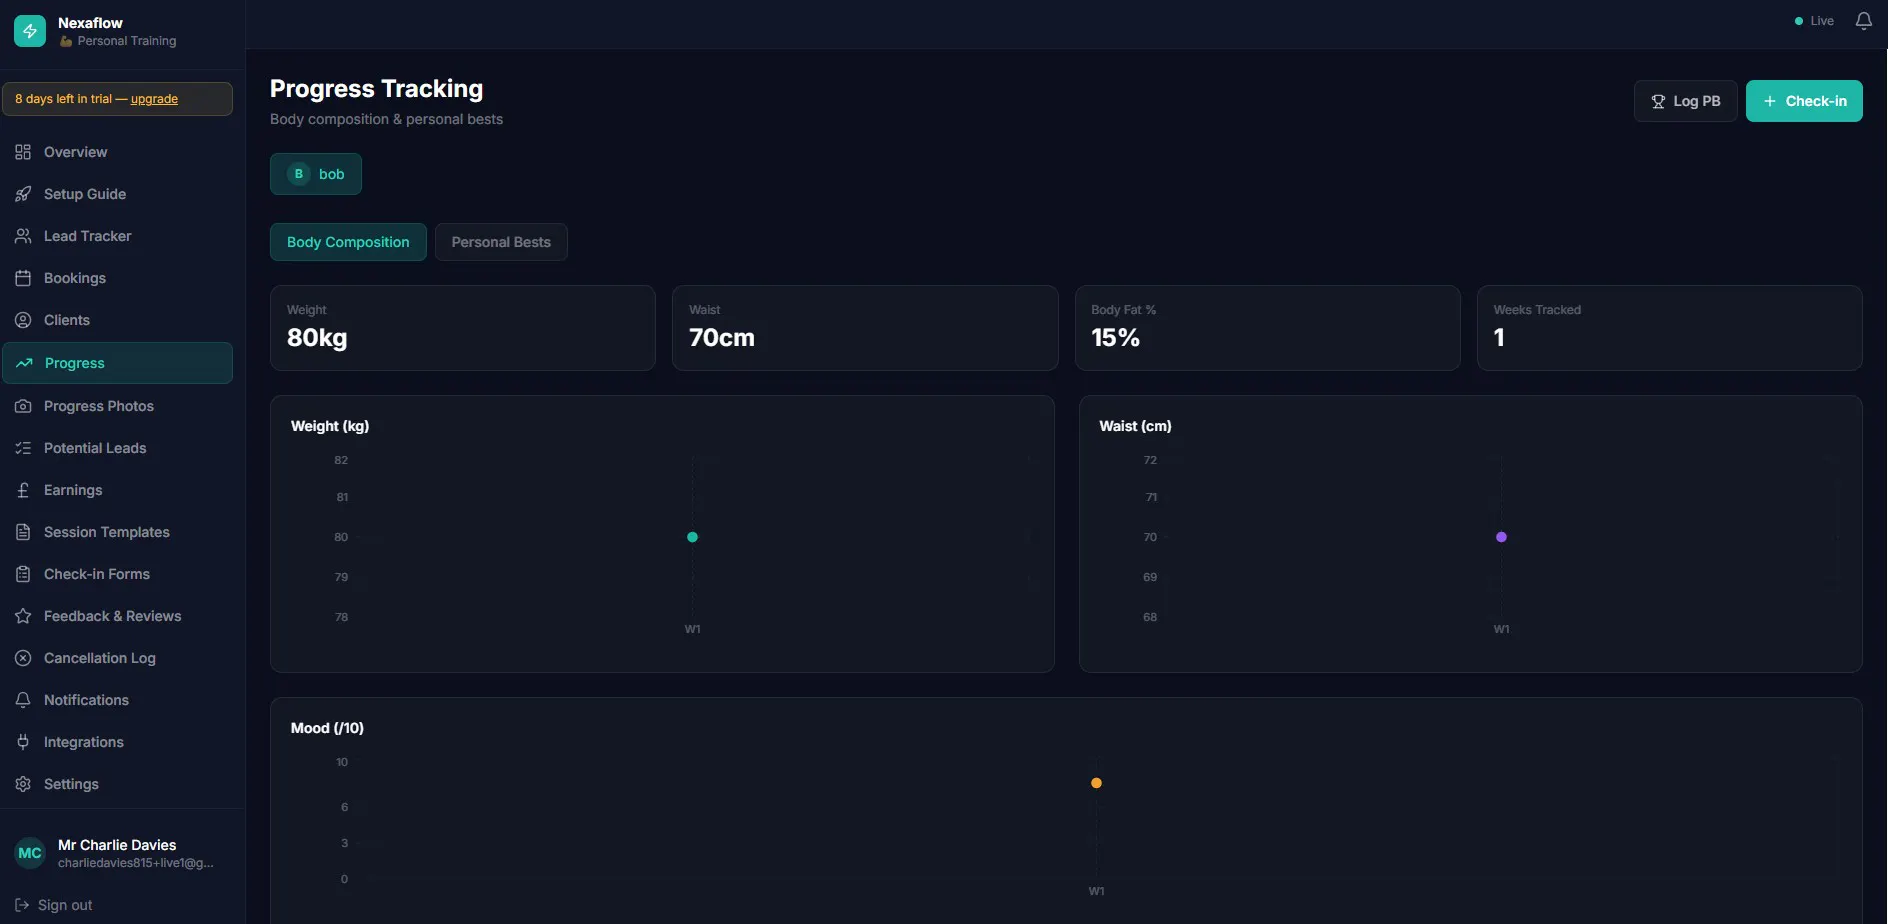Click the Nexaflow lightning logo icon

tap(30, 31)
